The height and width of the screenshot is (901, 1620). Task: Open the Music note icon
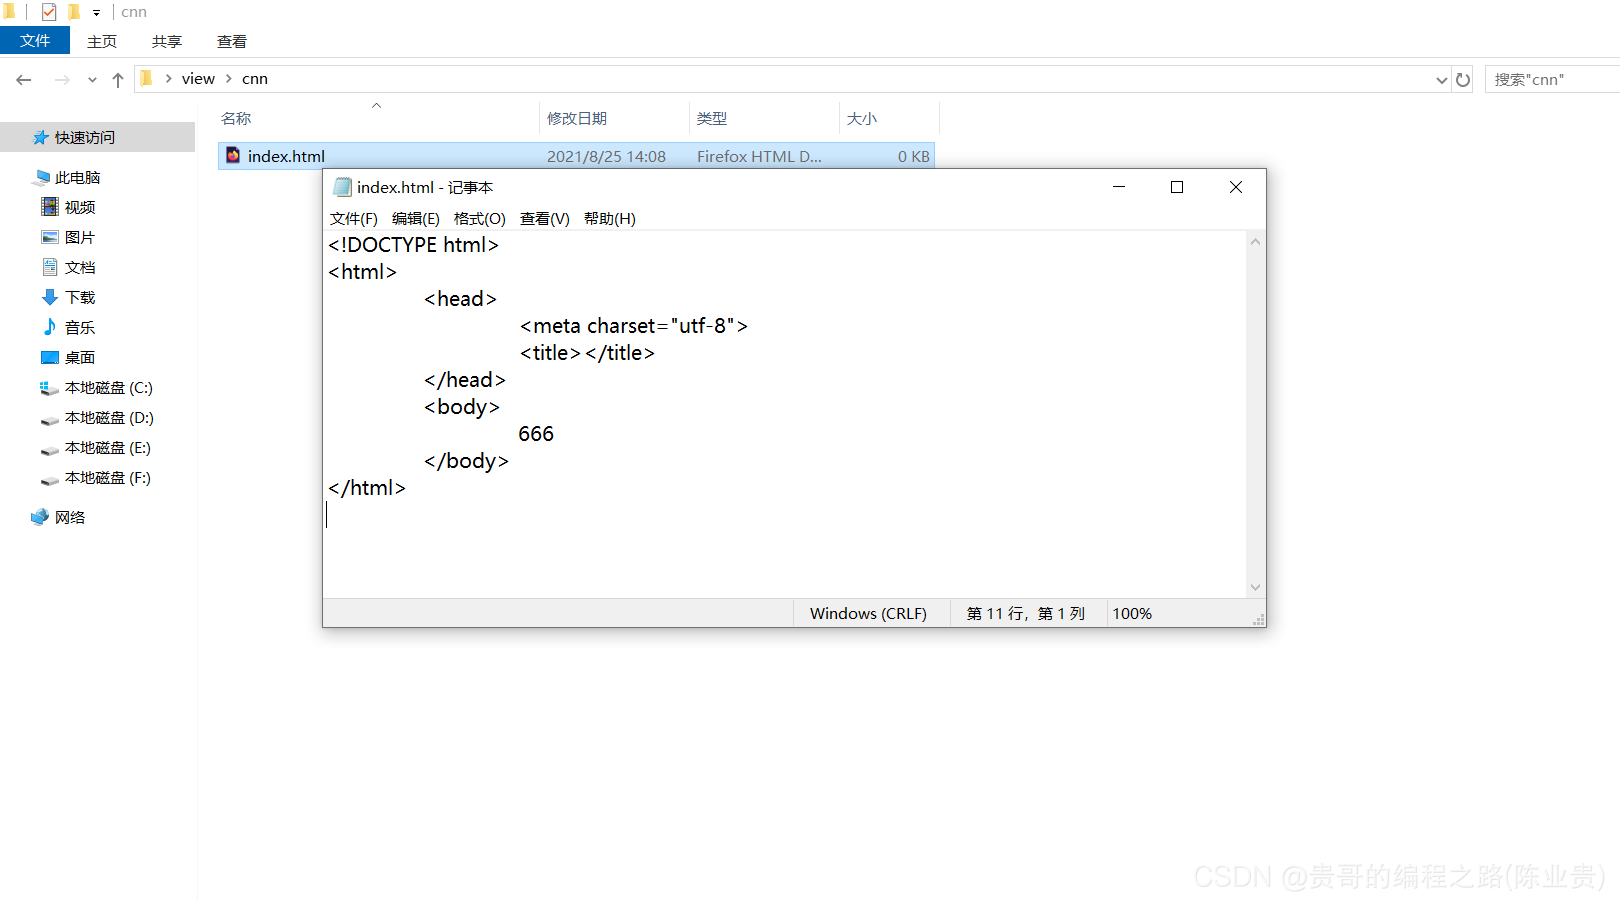coord(50,327)
